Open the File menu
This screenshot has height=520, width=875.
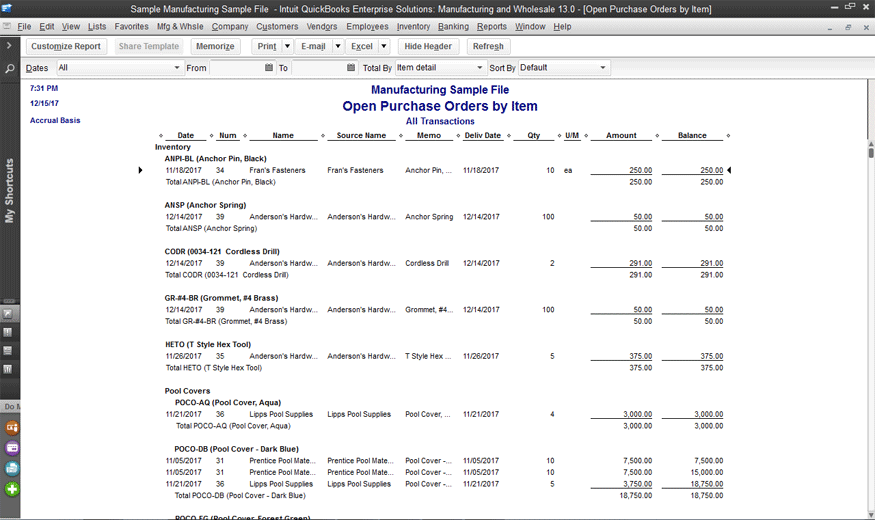coord(24,26)
